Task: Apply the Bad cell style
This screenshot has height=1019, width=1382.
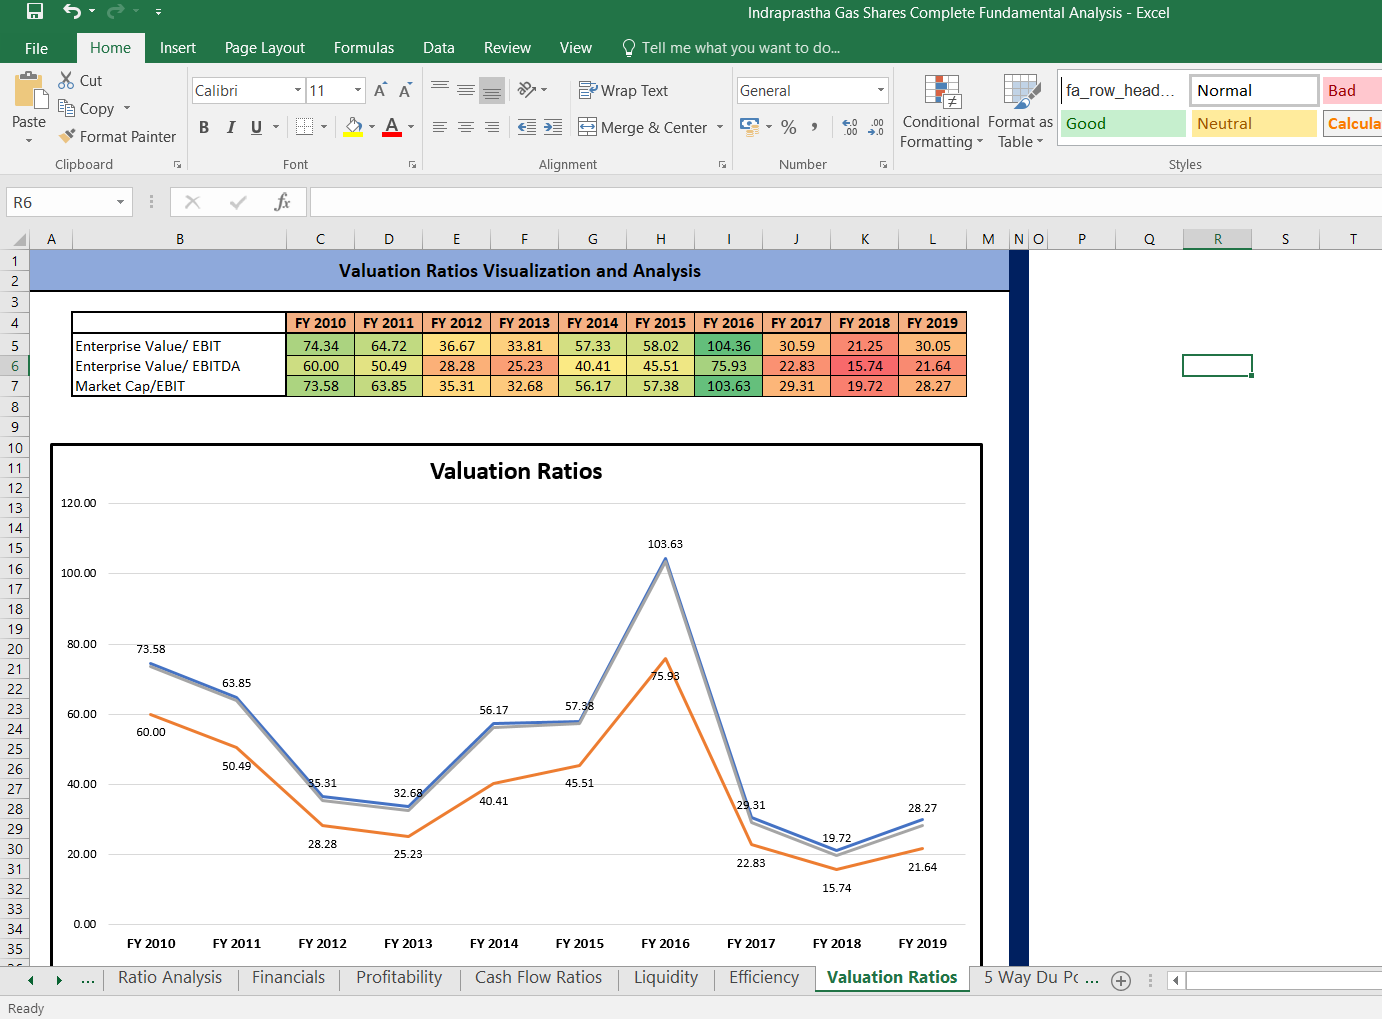Action: (x=1352, y=91)
